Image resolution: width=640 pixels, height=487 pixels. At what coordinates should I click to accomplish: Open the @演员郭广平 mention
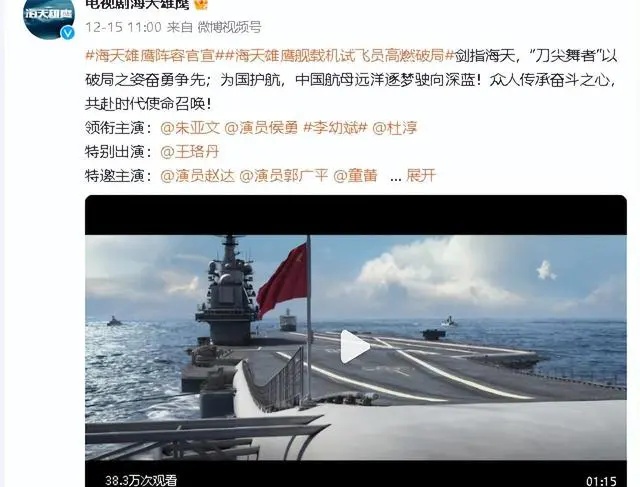click(x=284, y=176)
